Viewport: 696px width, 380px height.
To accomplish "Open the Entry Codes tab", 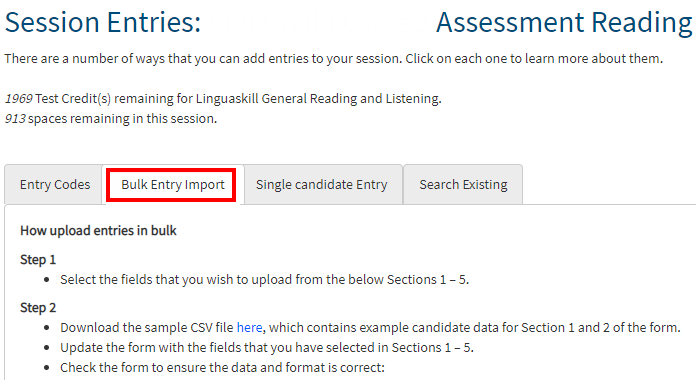I will tap(53, 185).
